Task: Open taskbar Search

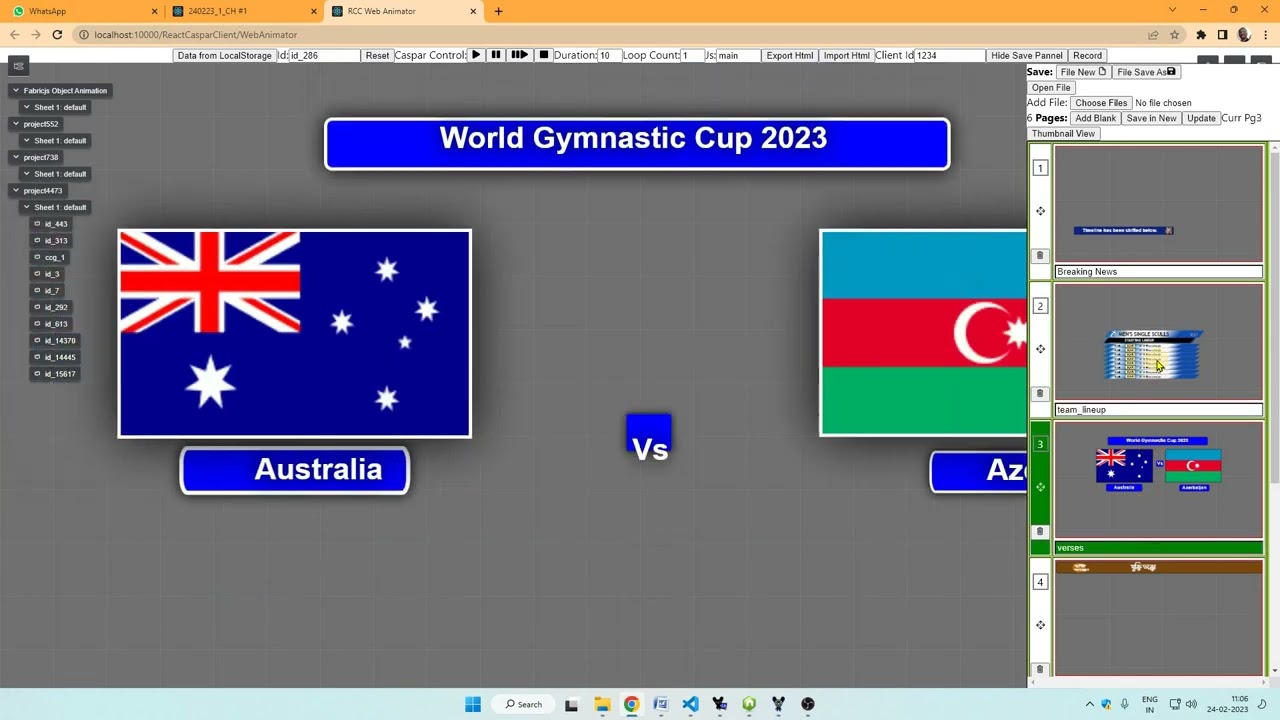Action: click(x=524, y=704)
